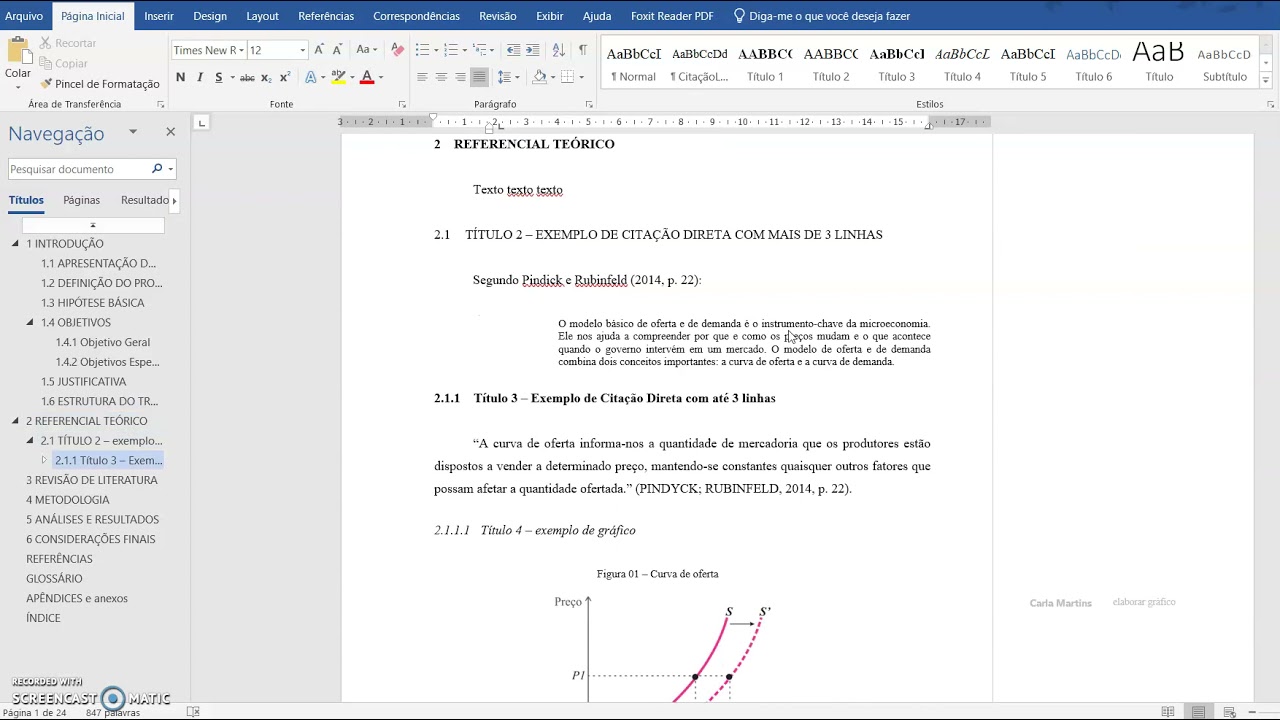Click tab stop selector beside ruler

201,122
